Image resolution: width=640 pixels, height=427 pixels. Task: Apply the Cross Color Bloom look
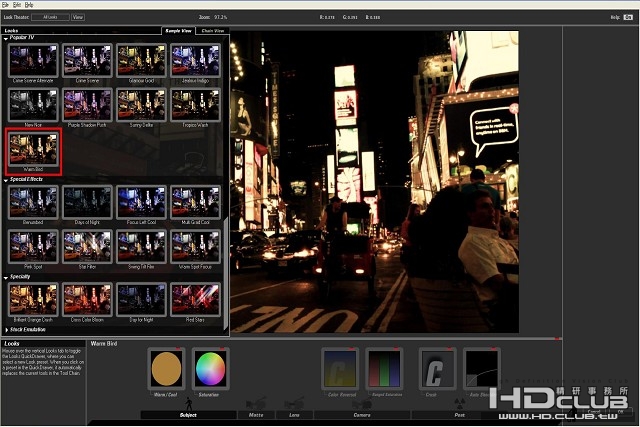point(87,300)
